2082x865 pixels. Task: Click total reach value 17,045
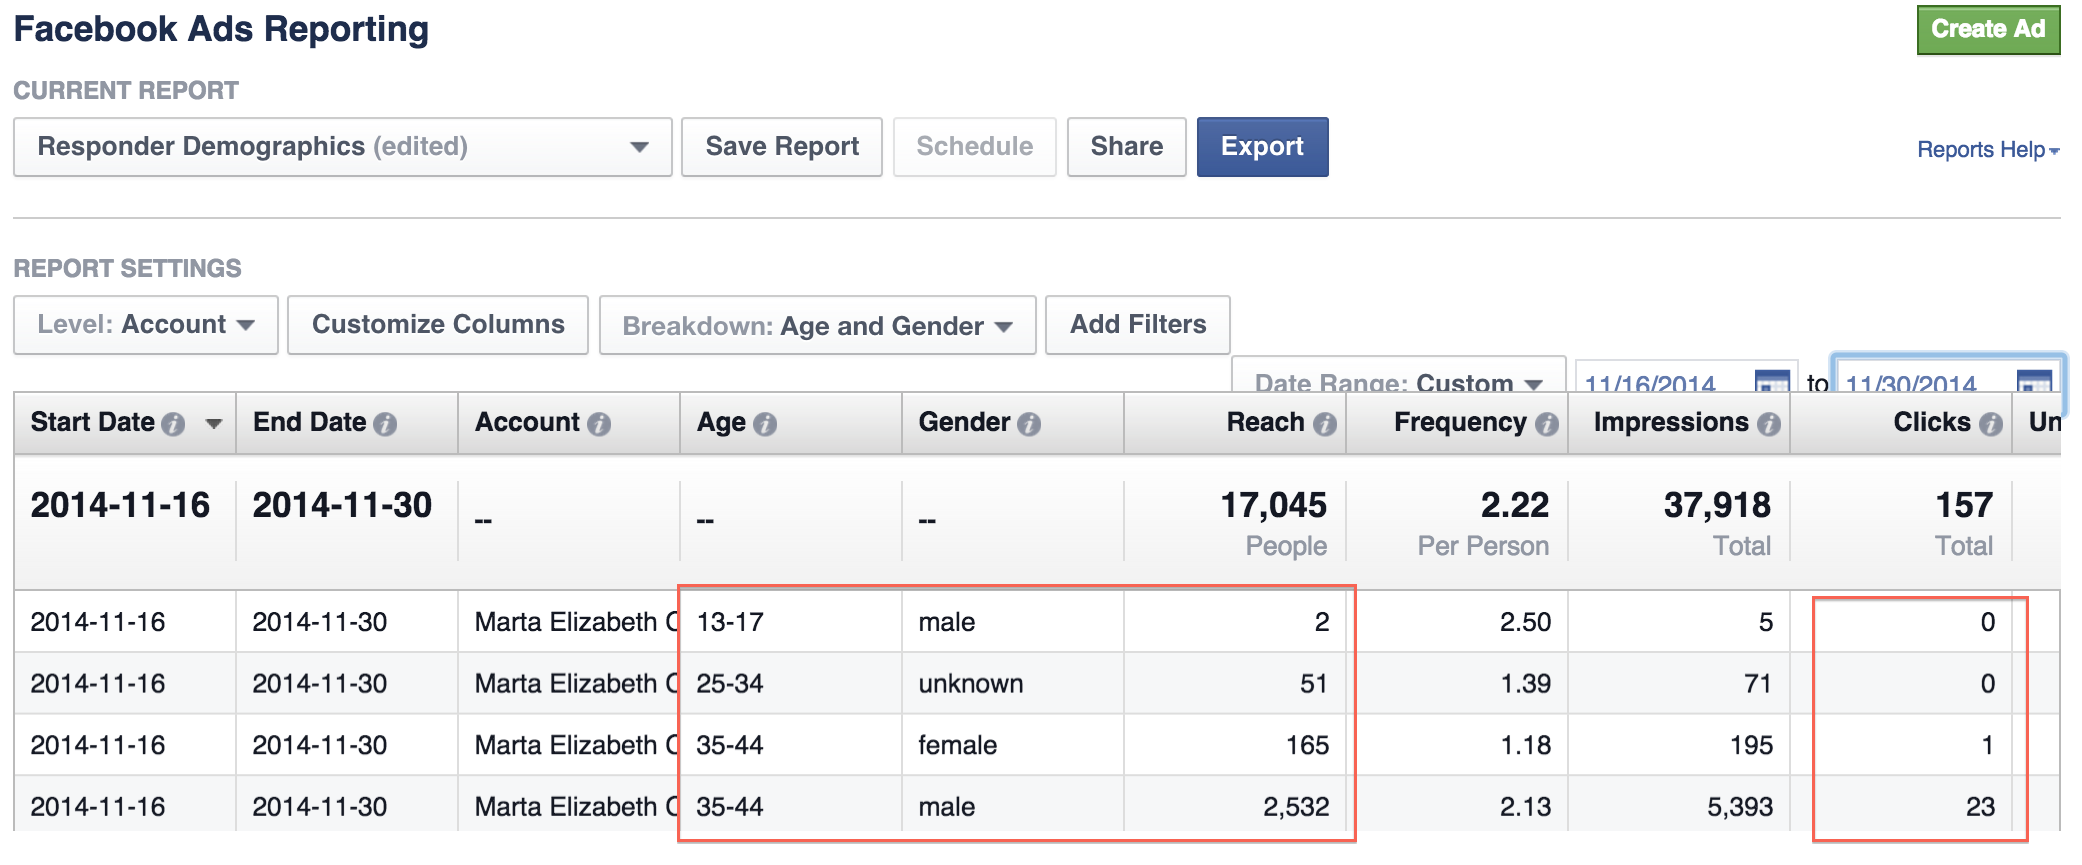tap(1273, 506)
